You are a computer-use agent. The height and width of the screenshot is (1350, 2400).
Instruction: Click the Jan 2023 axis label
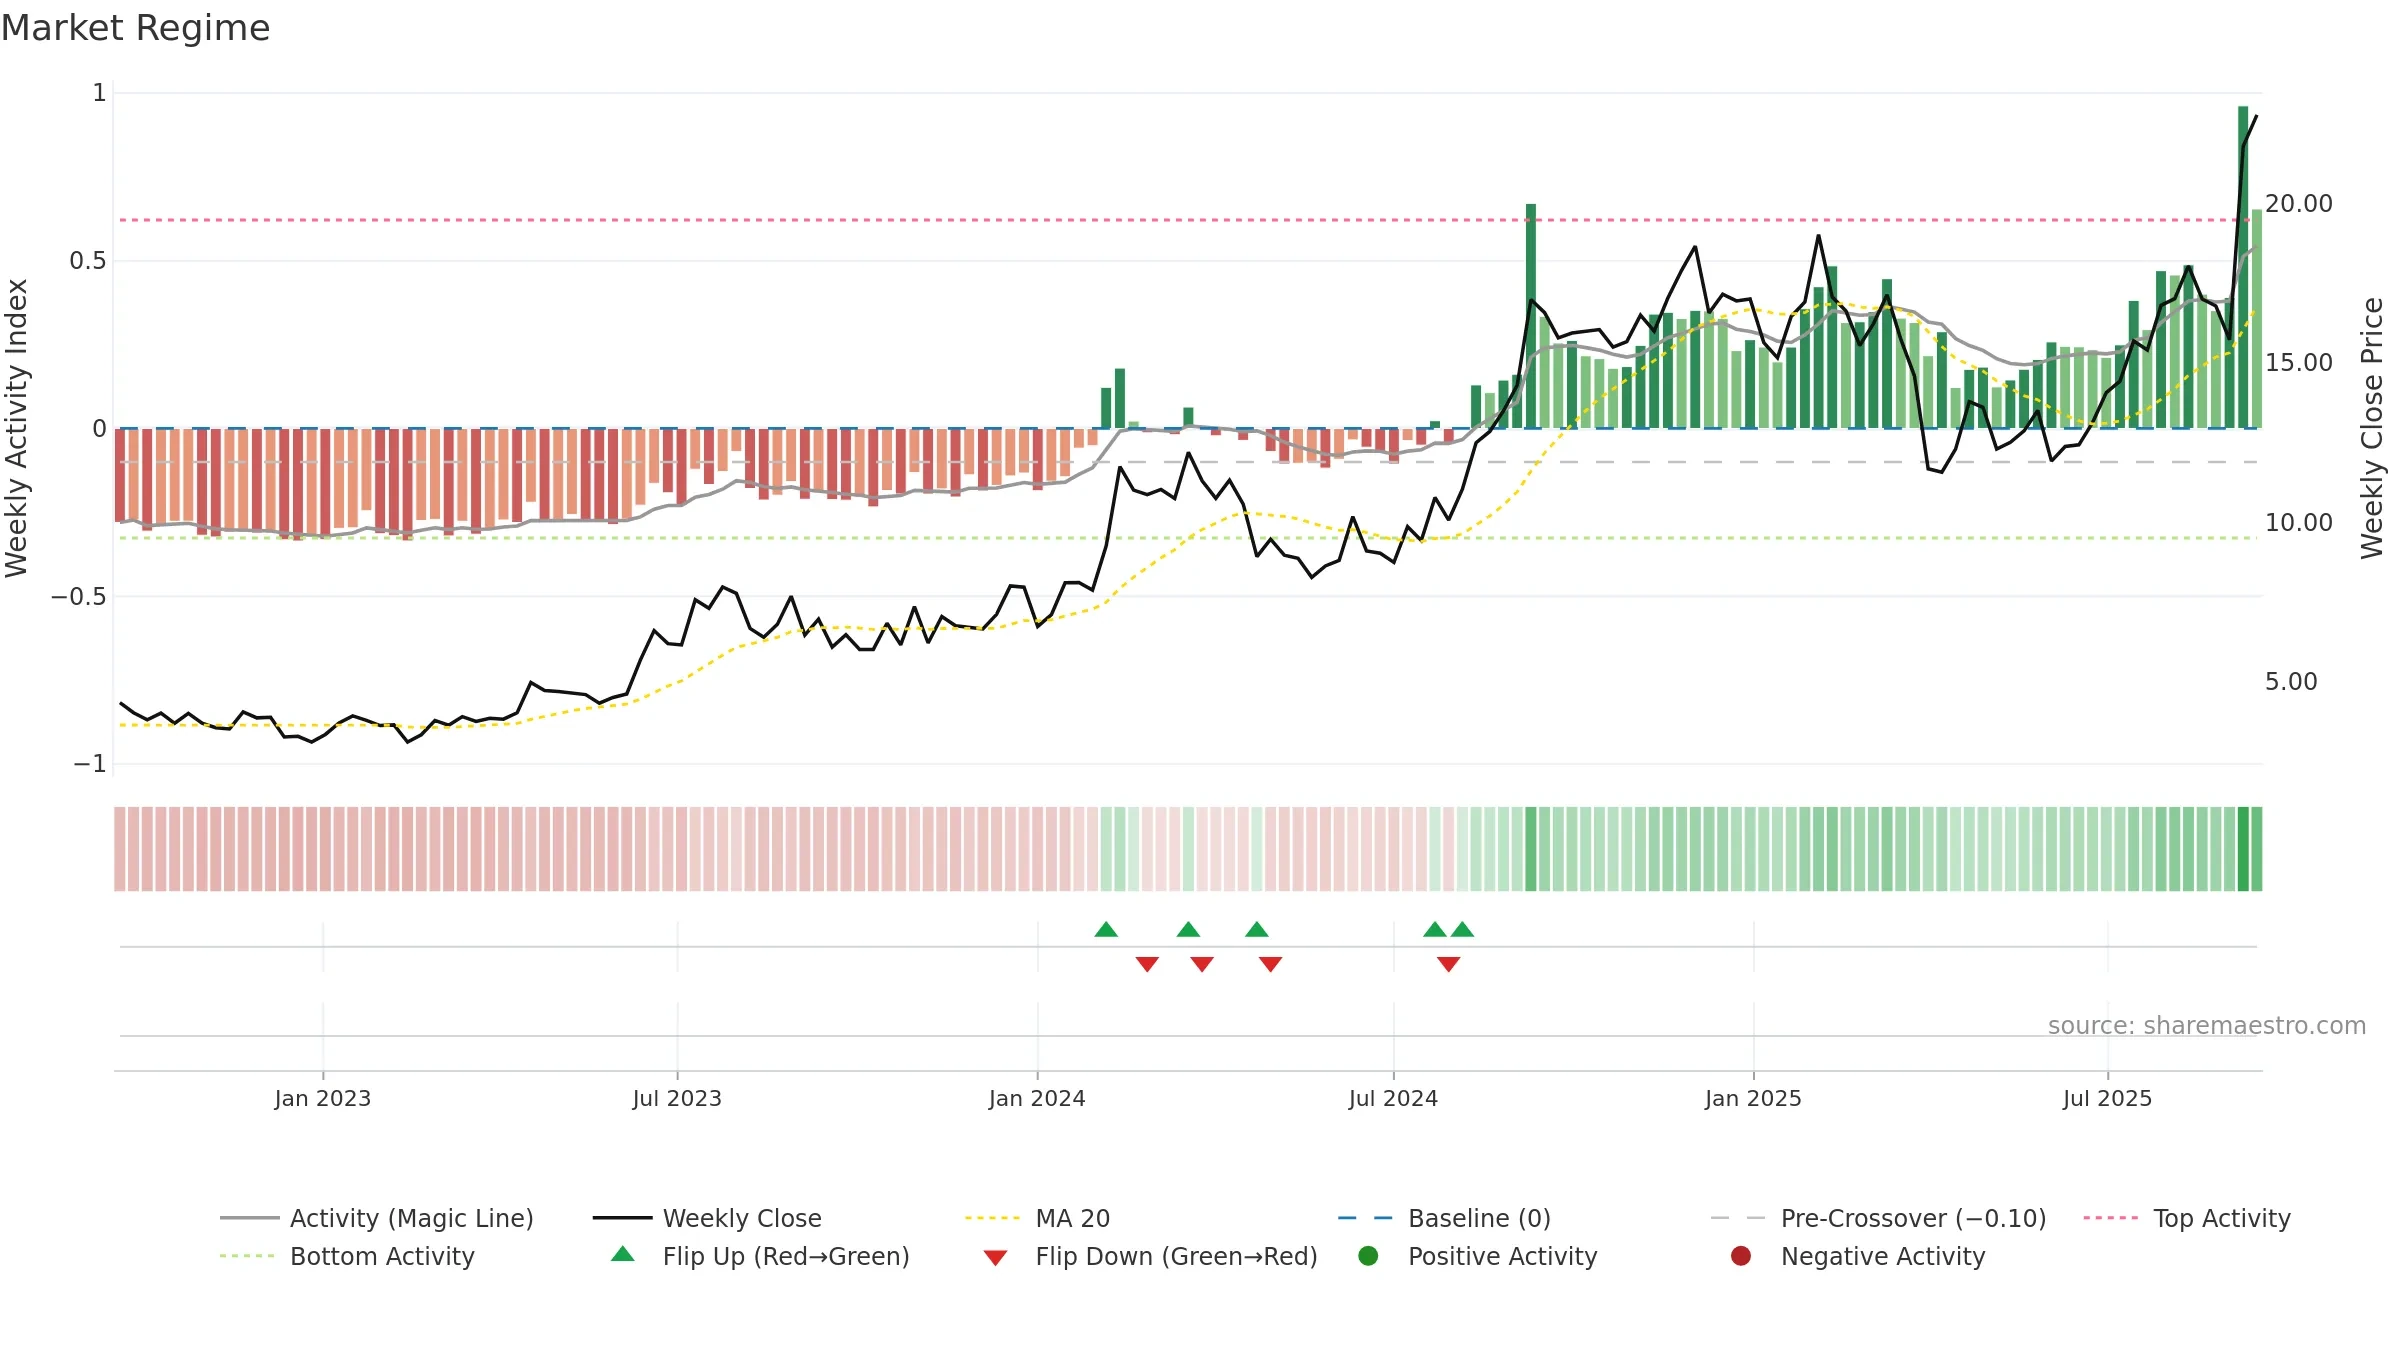tap(323, 1099)
